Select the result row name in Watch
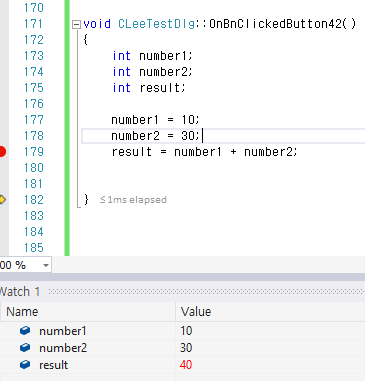 click(x=53, y=365)
